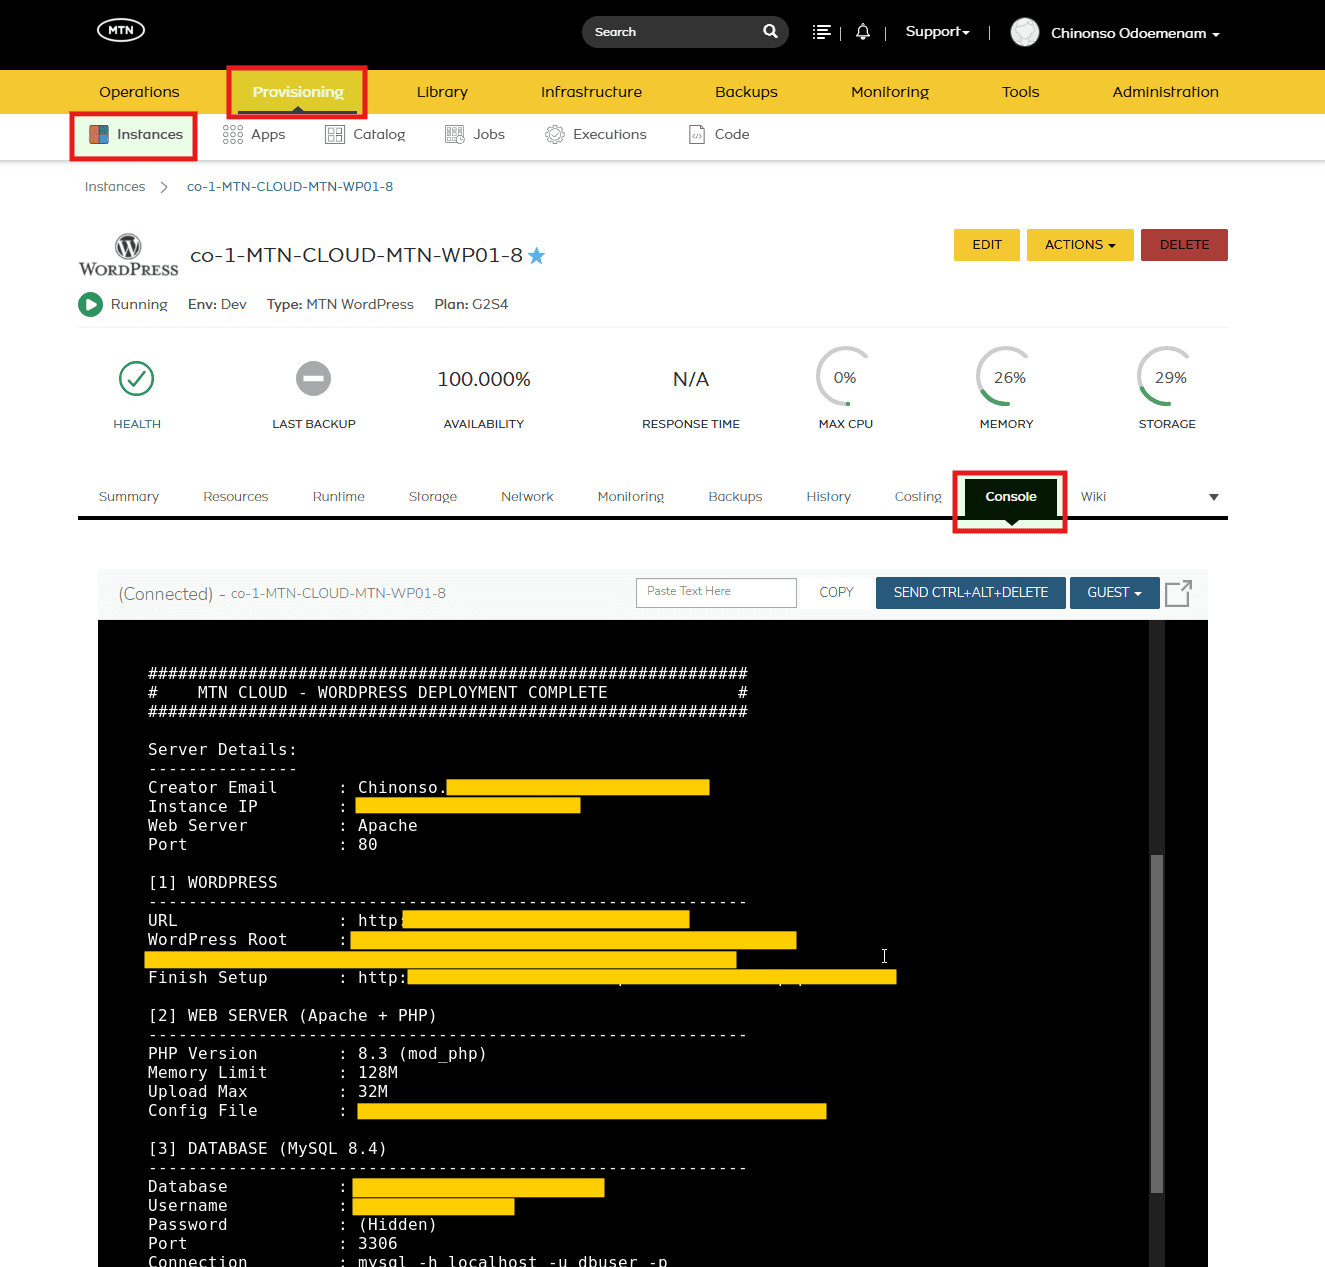Click the Storage usage gauge
This screenshot has width=1325, height=1267.
pyautogui.click(x=1167, y=377)
